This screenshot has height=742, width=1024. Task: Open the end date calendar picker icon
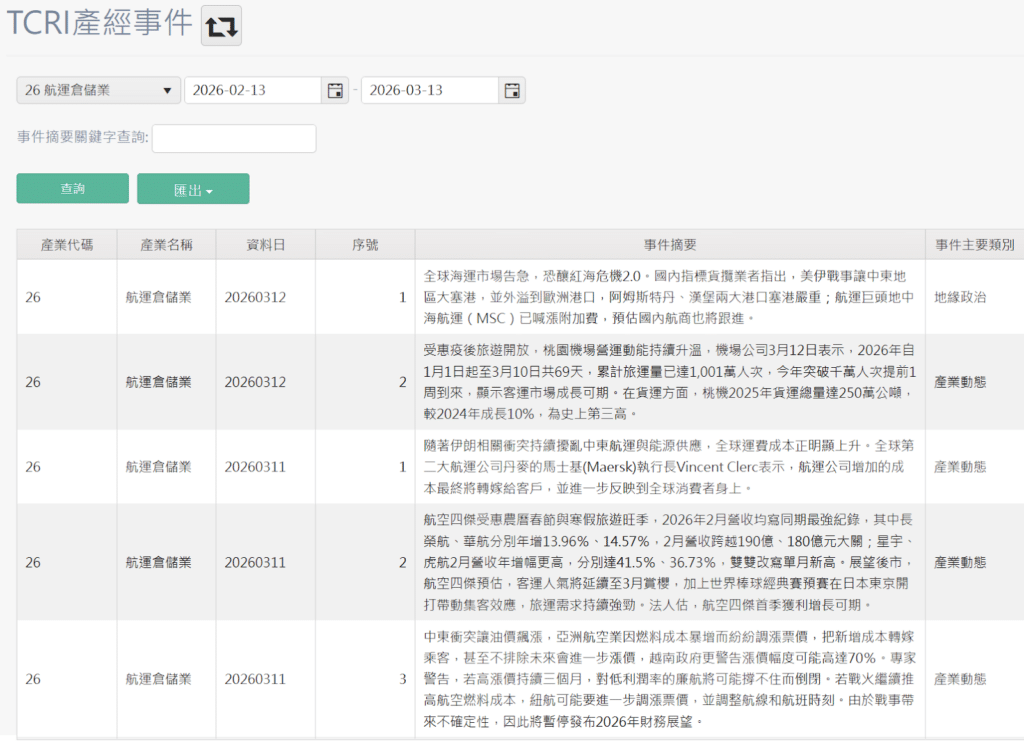tap(511, 89)
